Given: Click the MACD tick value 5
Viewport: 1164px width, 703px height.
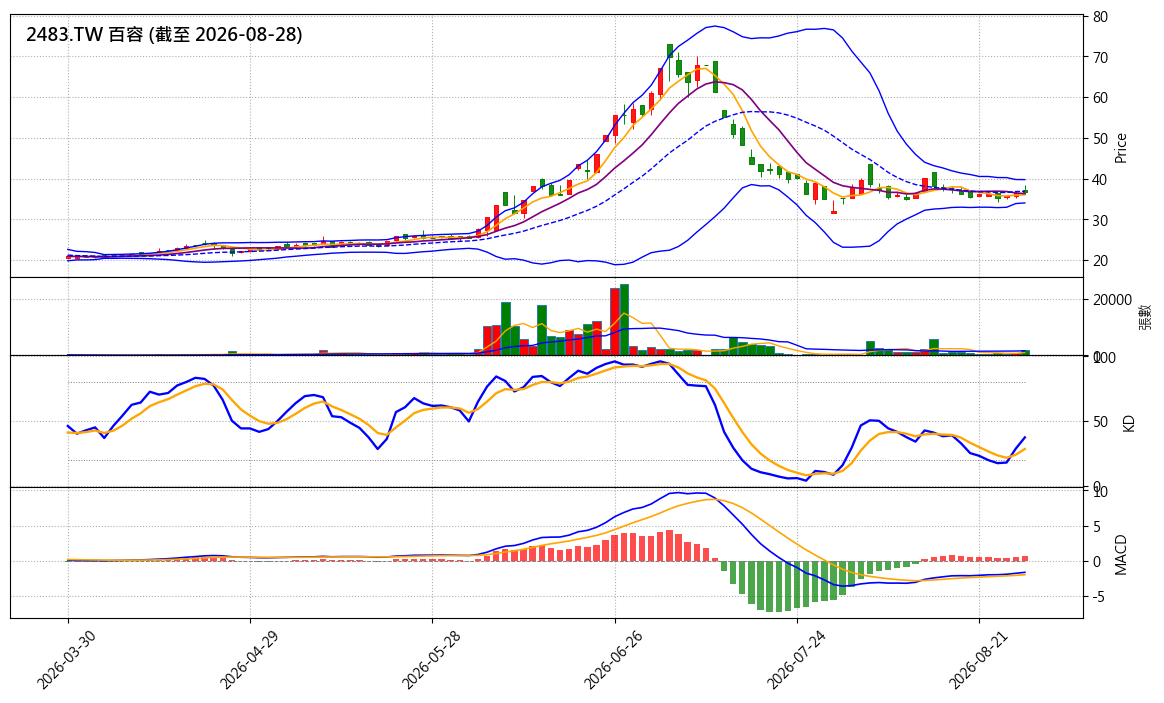Looking at the screenshot, I should tap(1097, 527).
